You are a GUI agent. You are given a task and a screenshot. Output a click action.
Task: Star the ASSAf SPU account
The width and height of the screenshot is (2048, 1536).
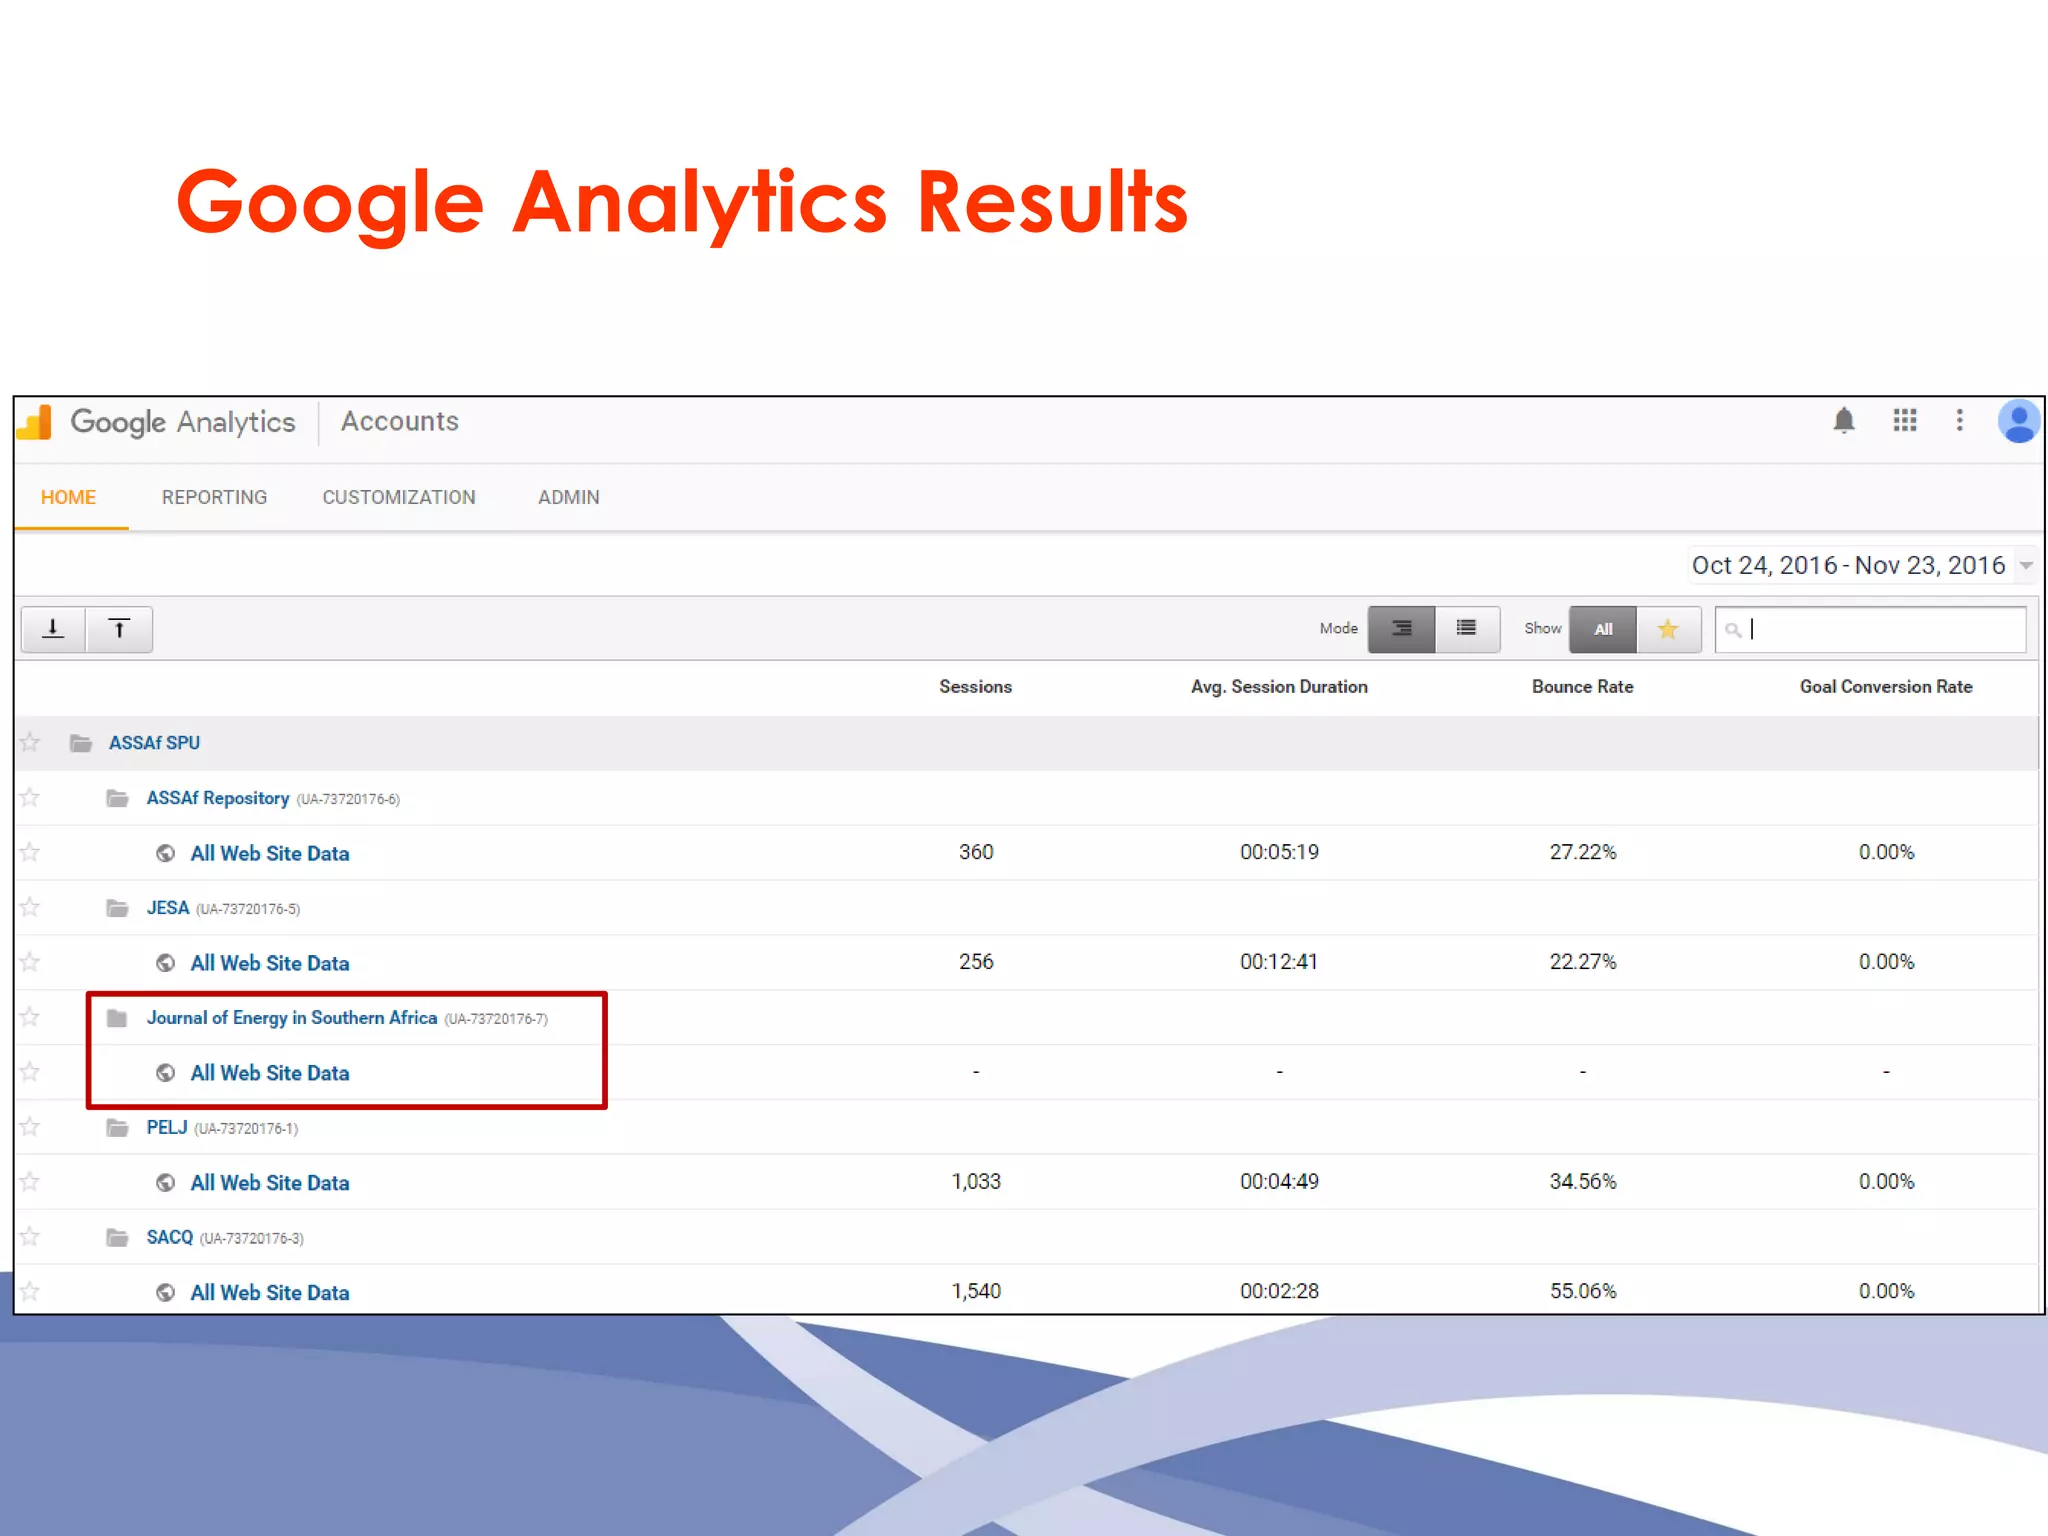pos(30,743)
